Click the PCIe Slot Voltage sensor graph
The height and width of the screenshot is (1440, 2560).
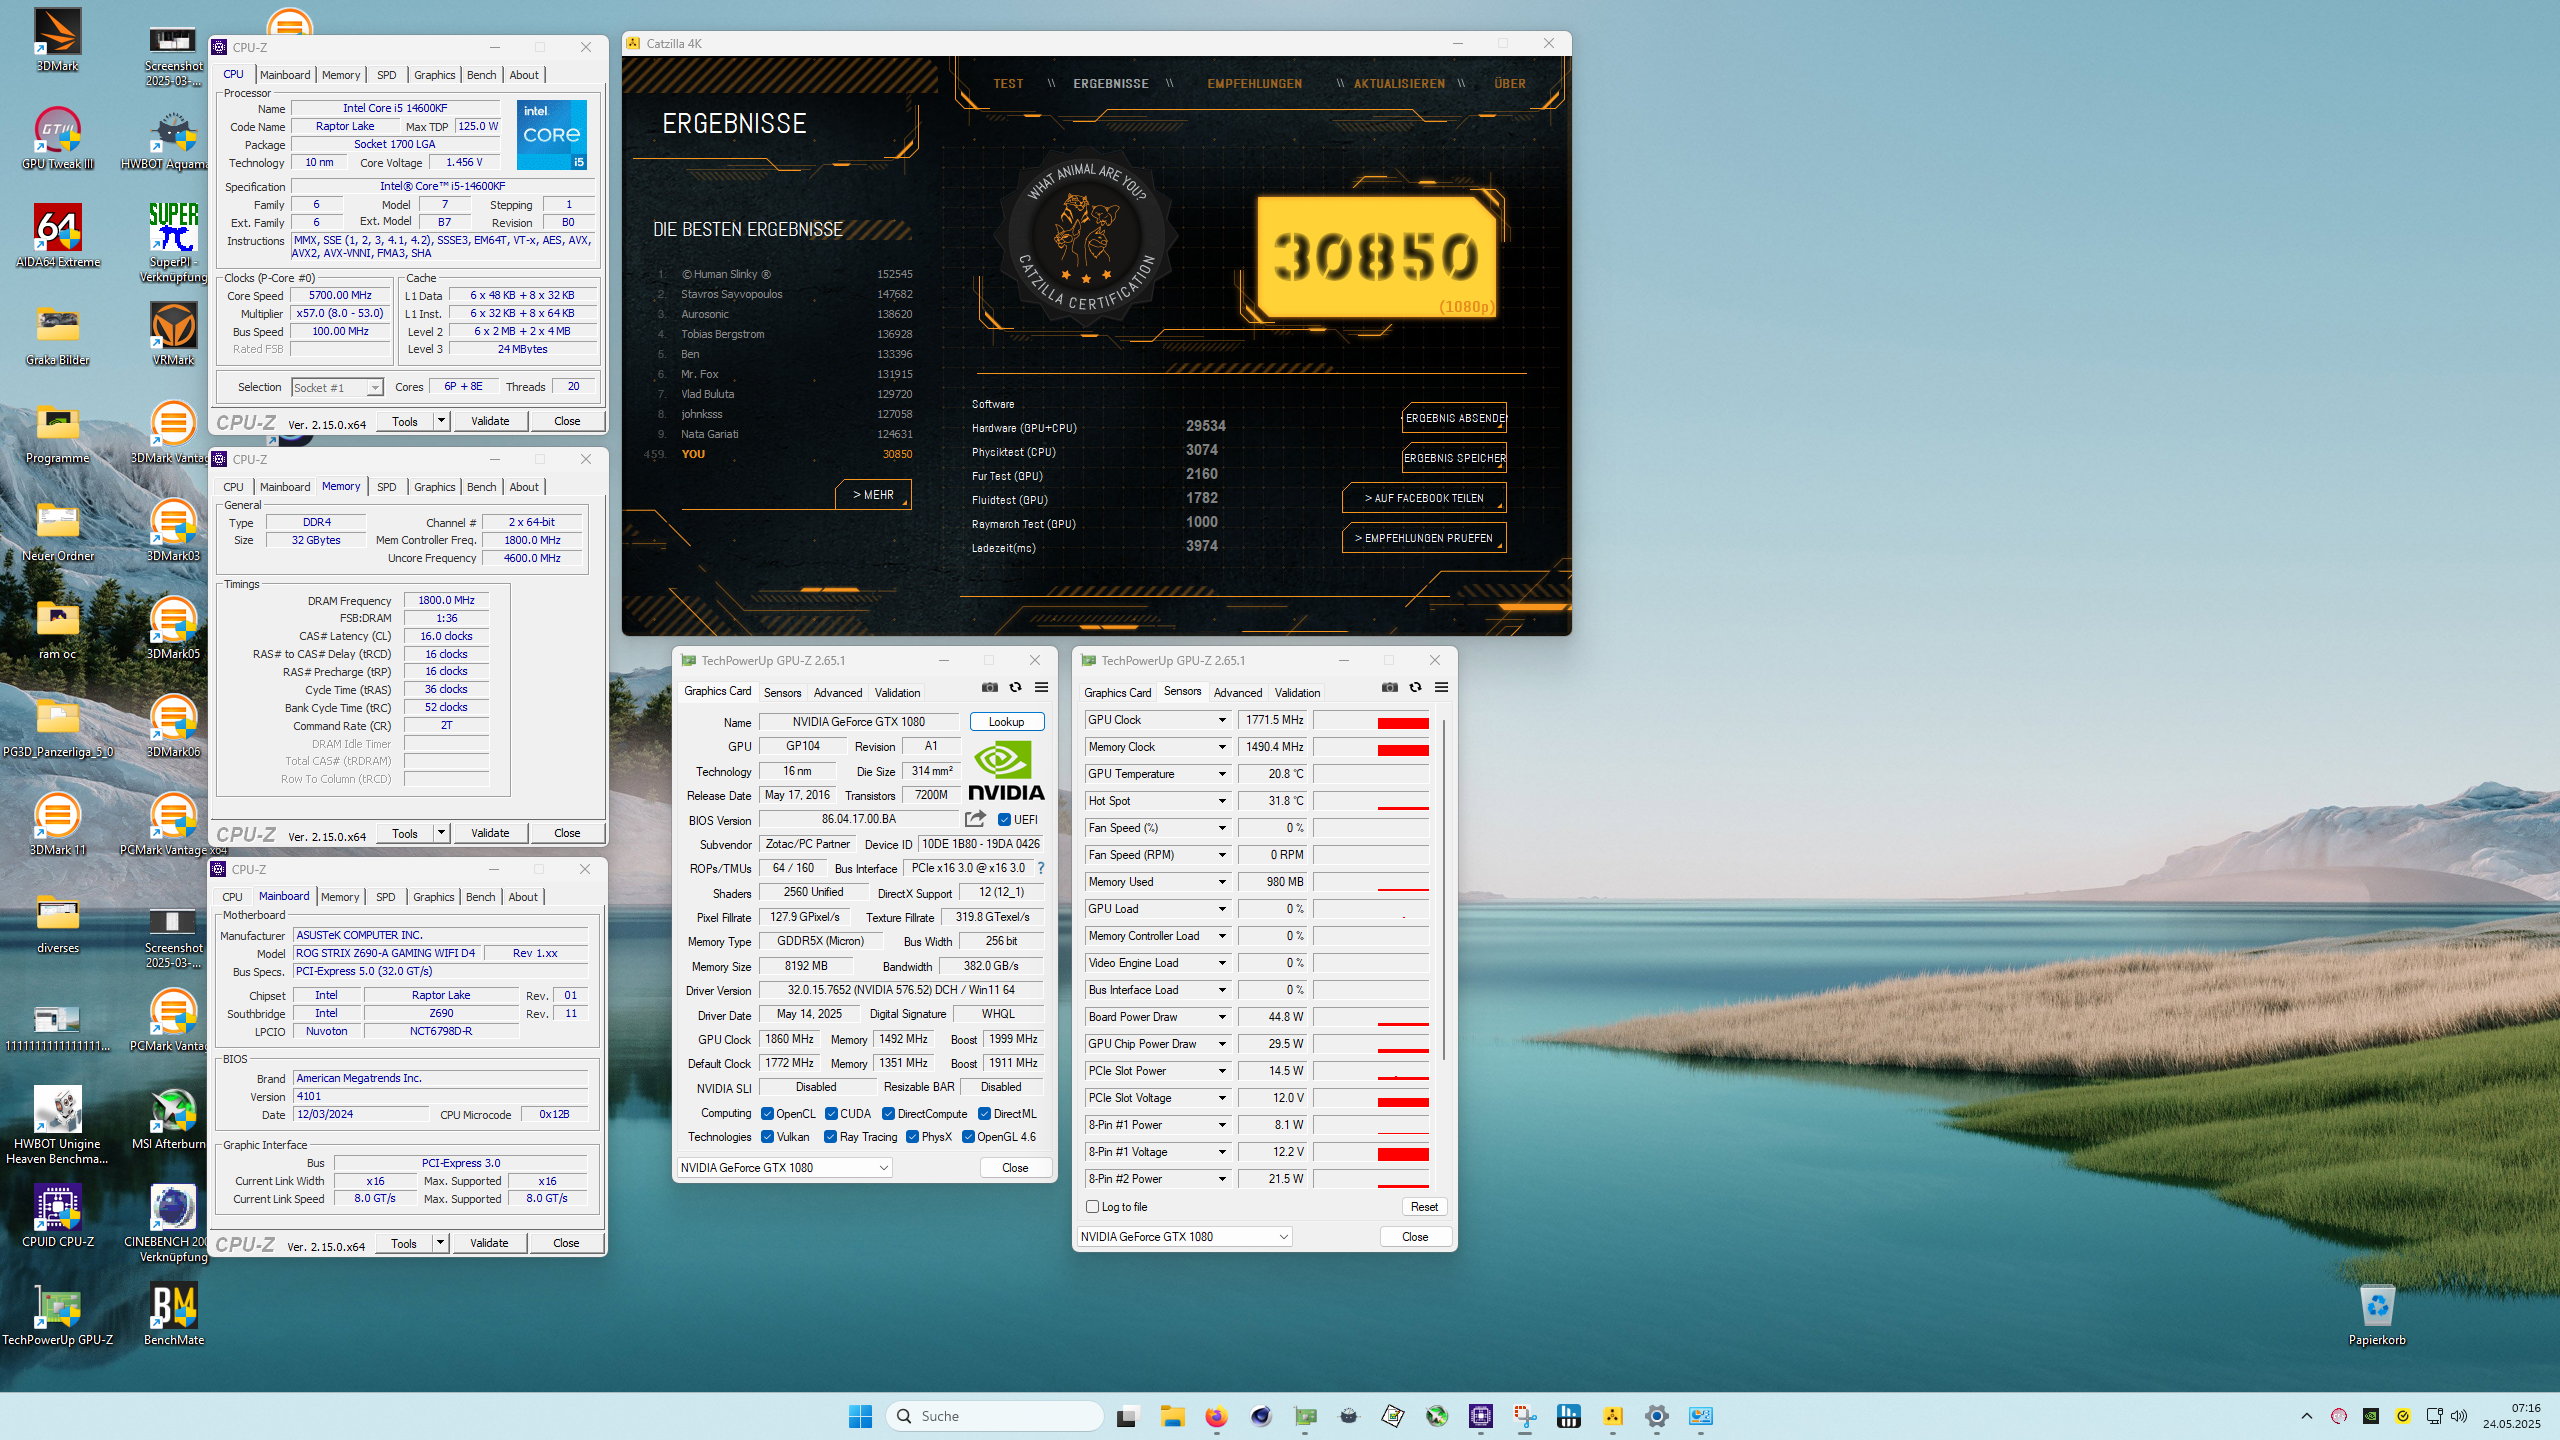pos(1371,1098)
